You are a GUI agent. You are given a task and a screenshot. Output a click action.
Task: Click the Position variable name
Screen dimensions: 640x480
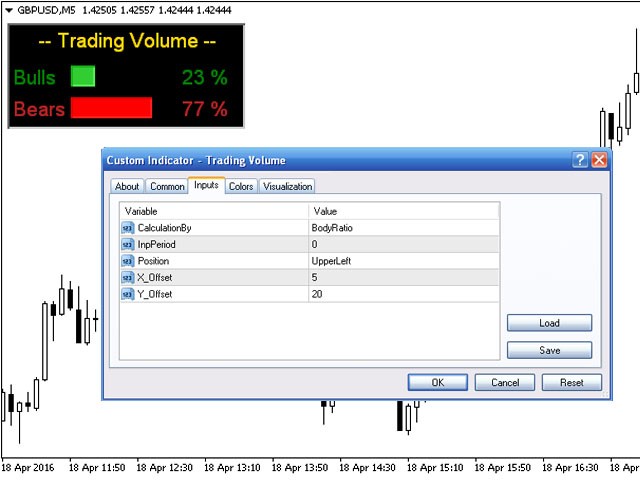coord(153,261)
